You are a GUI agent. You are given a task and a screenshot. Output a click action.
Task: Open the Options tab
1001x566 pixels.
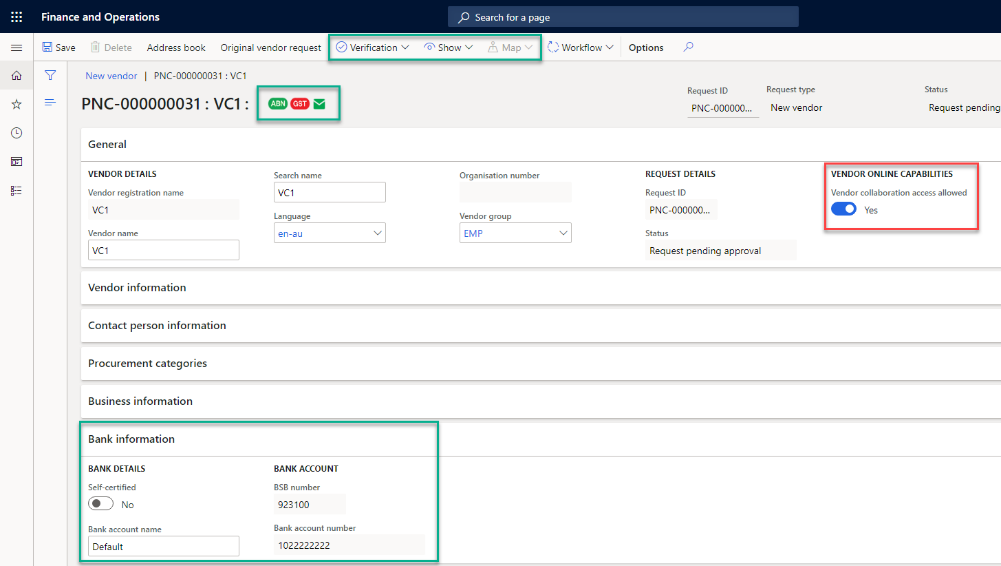coord(646,47)
